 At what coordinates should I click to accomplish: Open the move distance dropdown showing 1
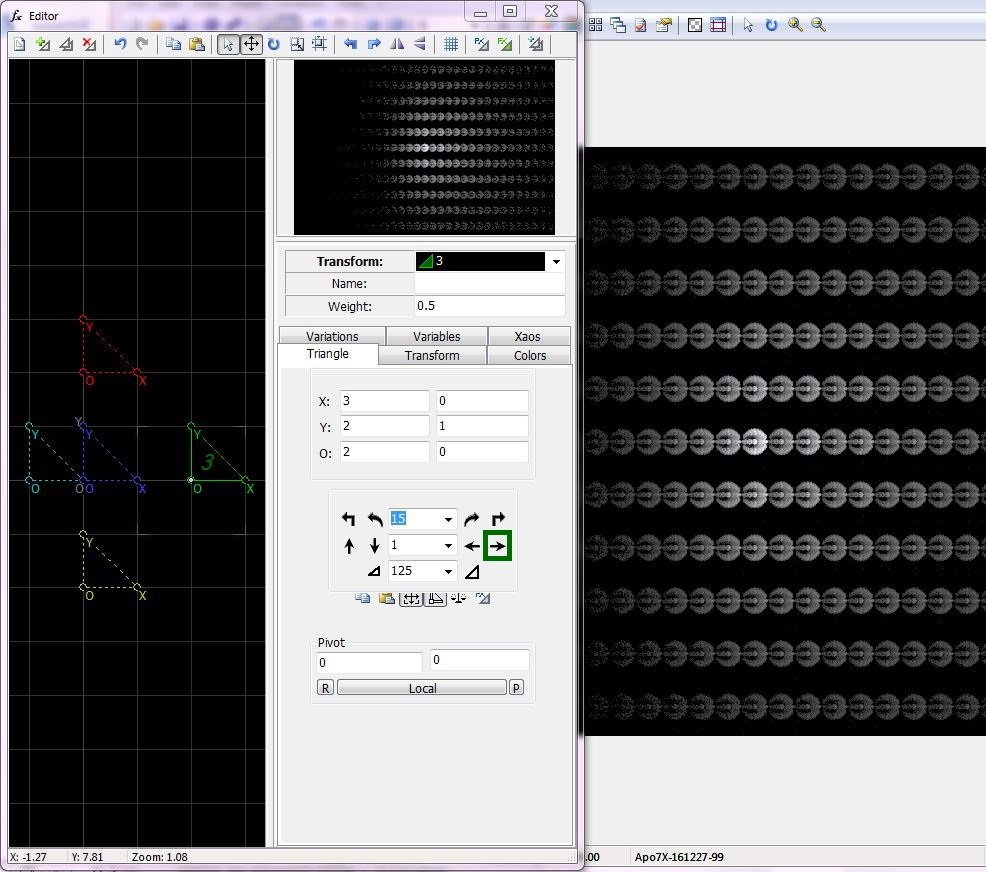point(448,546)
